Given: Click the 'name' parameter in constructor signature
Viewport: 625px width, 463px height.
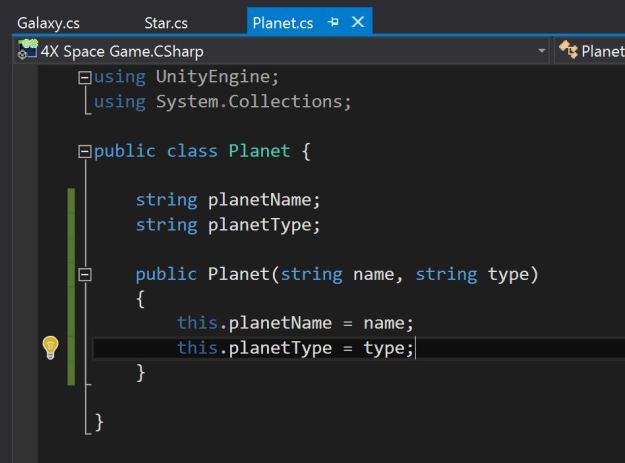Looking at the screenshot, I should pos(376,274).
